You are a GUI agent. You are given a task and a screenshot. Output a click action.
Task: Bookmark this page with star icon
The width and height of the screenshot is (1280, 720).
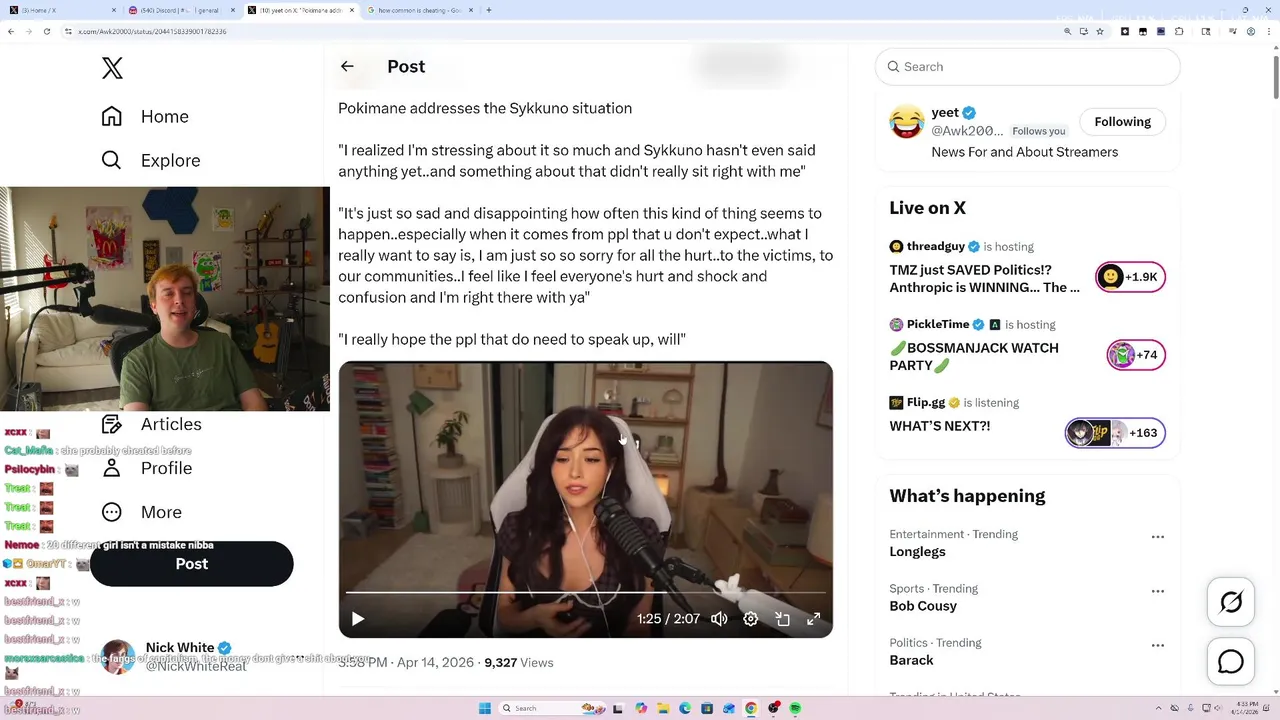pyautogui.click(x=1100, y=31)
